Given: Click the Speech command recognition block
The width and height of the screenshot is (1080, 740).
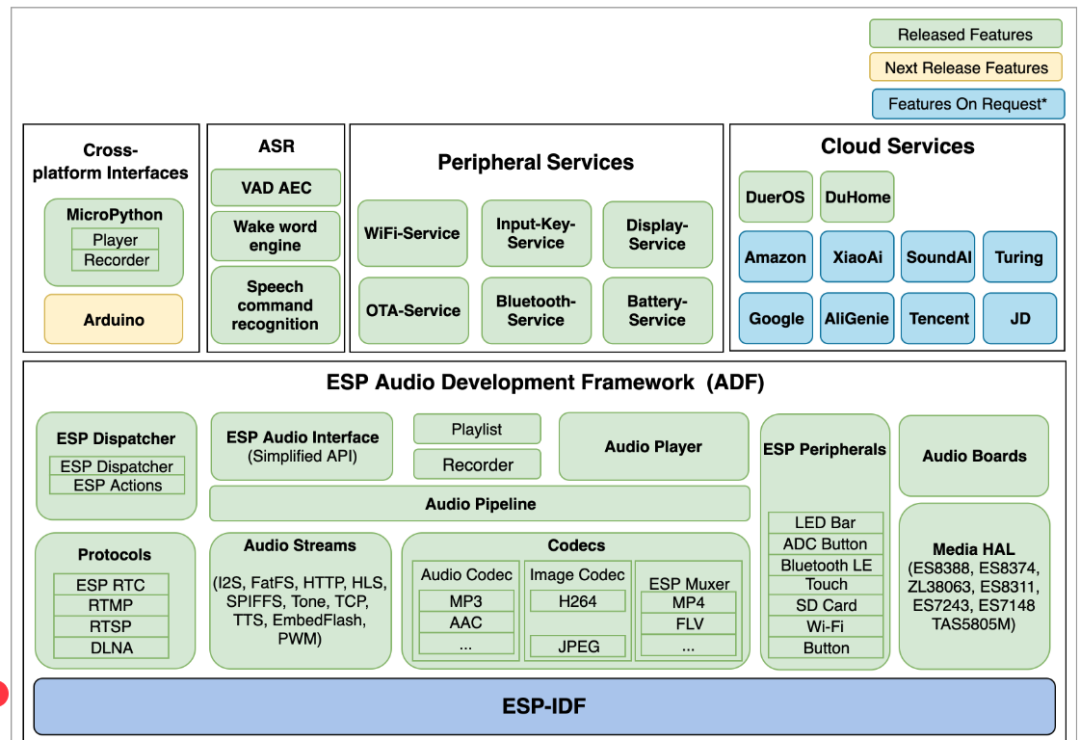Looking at the screenshot, I should [276, 305].
